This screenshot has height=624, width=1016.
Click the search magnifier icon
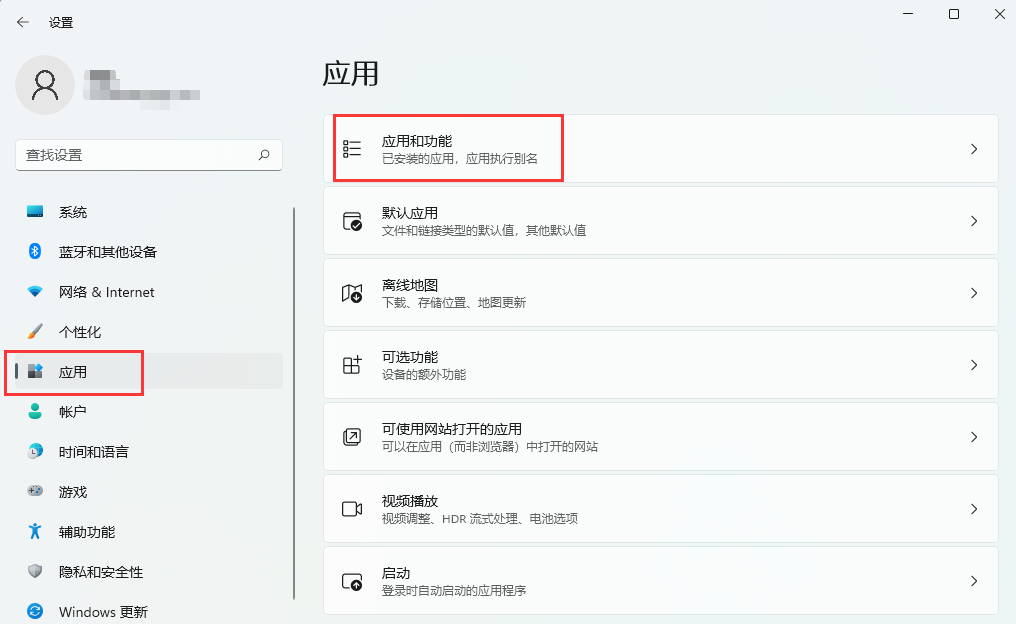point(264,155)
